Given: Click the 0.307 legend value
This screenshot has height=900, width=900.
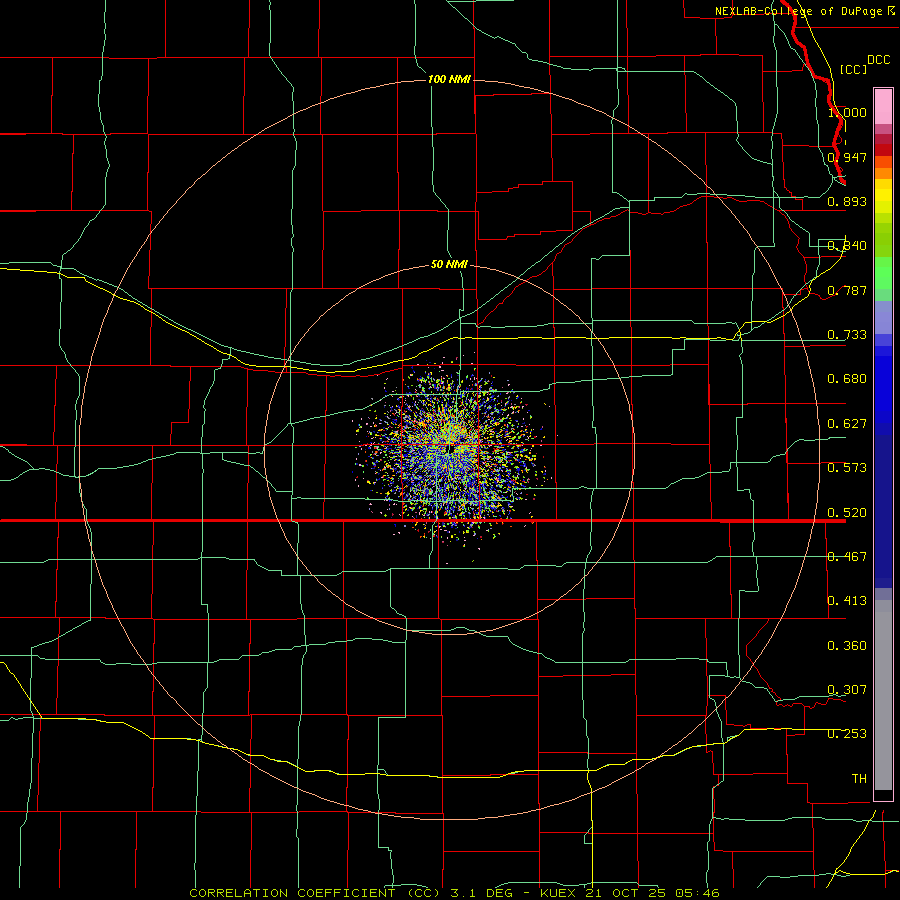Looking at the screenshot, I should coord(847,690).
